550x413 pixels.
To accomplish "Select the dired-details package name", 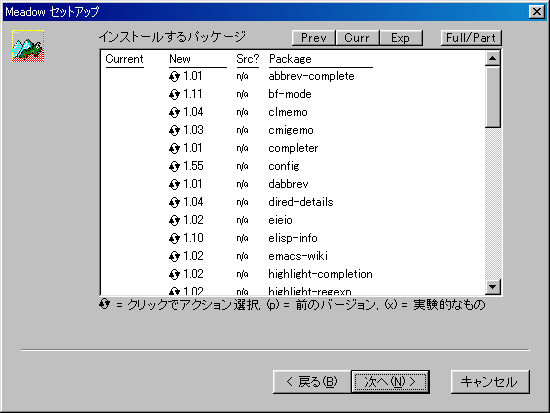I will (x=301, y=202).
